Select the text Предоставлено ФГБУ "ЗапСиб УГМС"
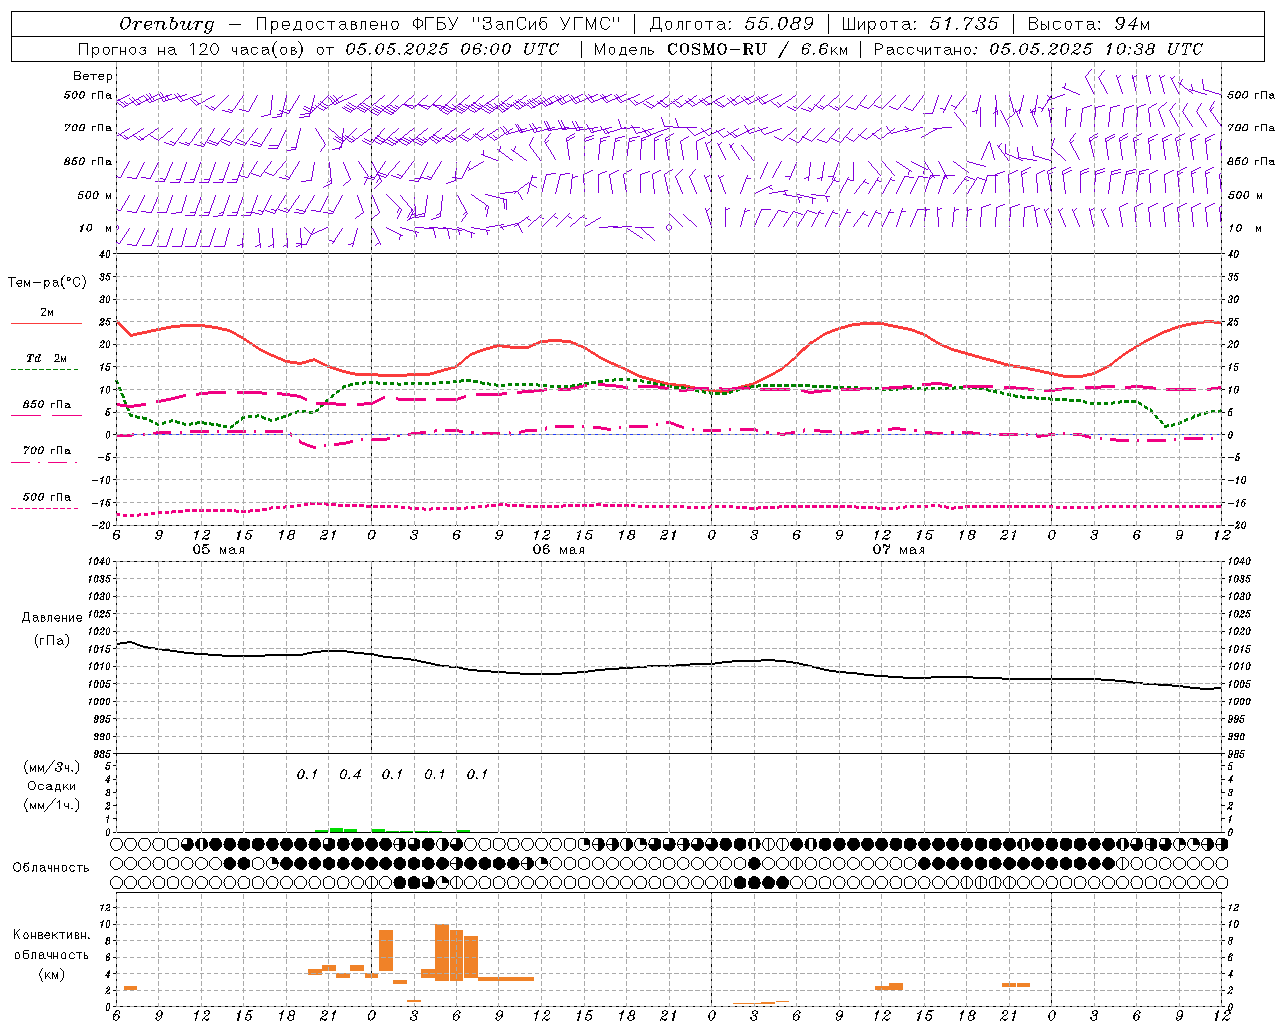The height and width of the screenshot is (1024, 1280). tap(438, 24)
